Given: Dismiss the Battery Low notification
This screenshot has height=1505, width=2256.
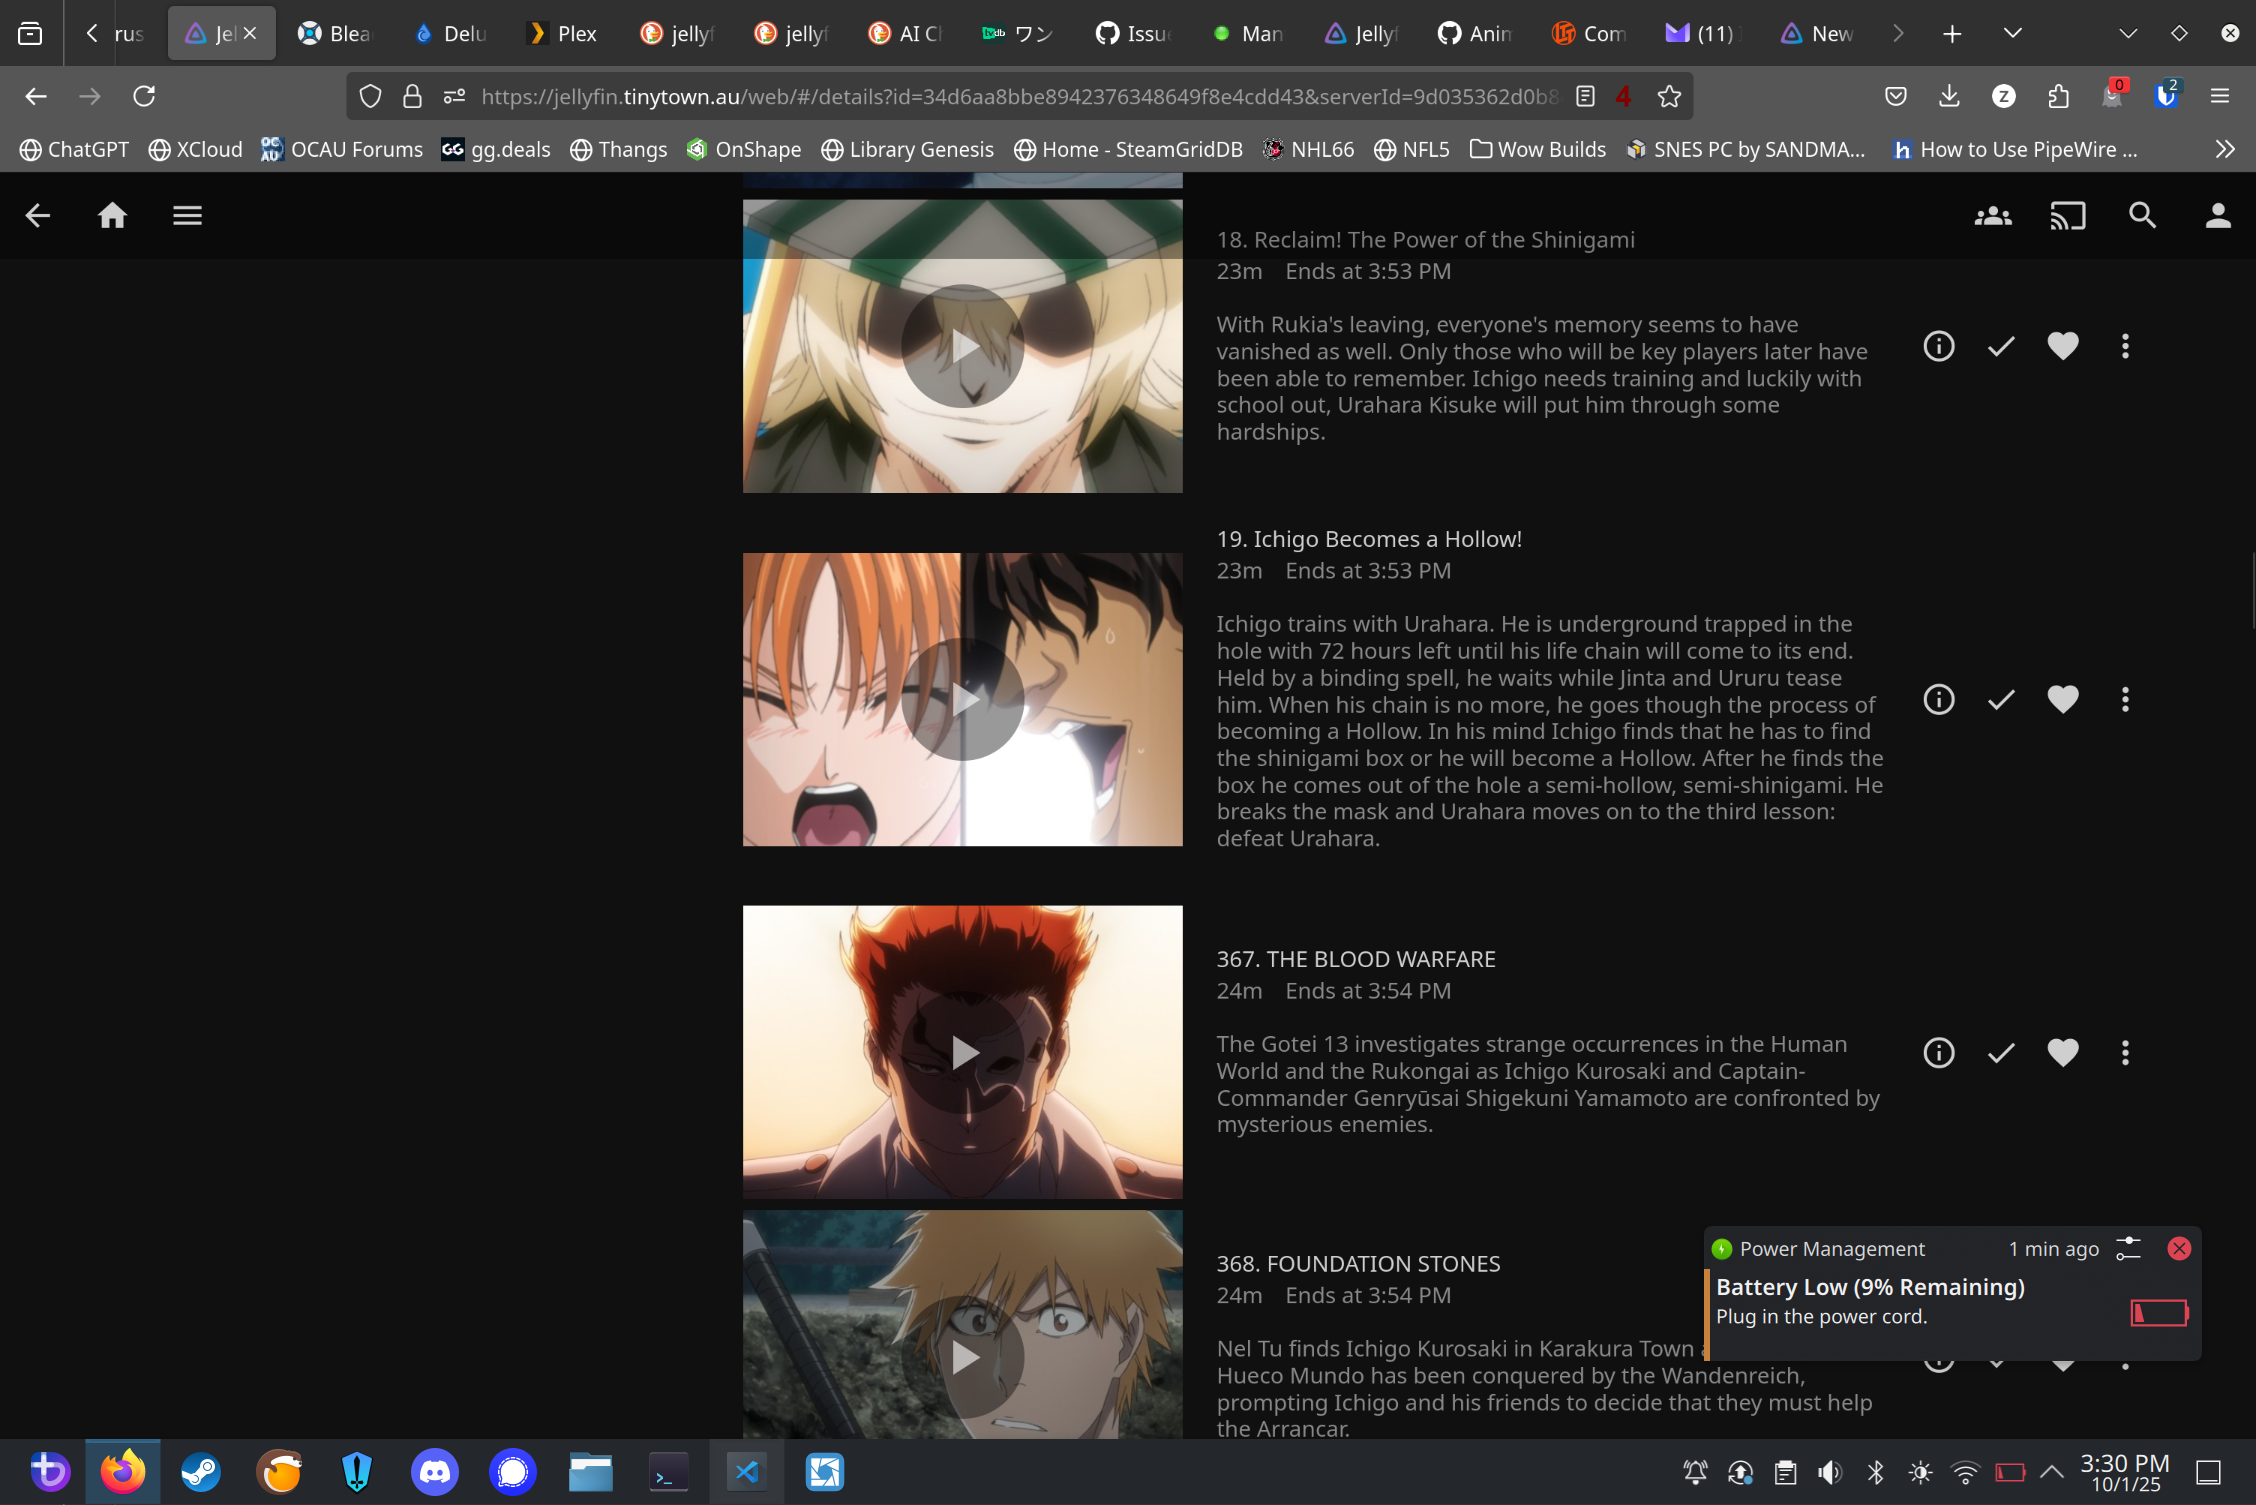Looking at the screenshot, I should click(2178, 1248).
